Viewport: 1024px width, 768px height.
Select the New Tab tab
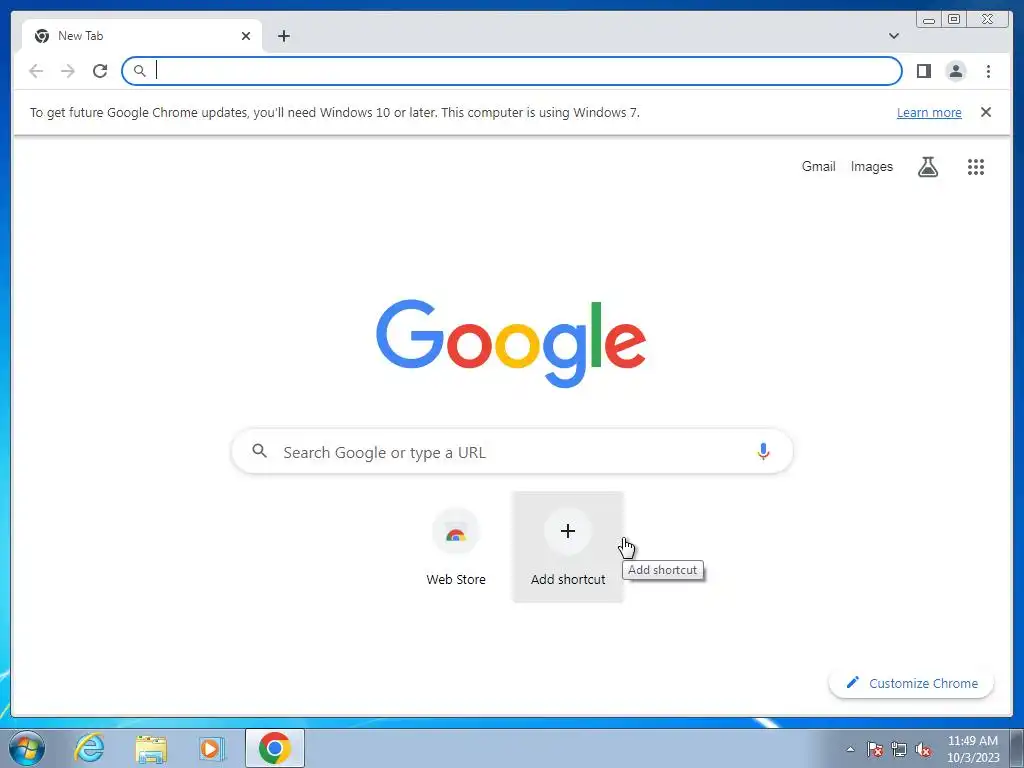click(x=142, y=36)
